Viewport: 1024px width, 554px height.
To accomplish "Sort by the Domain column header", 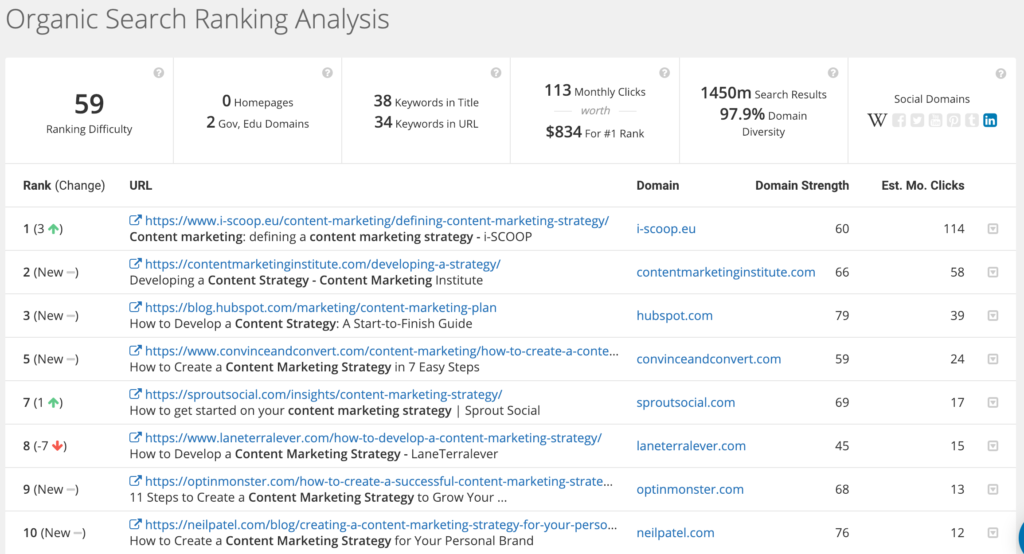I will pos(658,186).
